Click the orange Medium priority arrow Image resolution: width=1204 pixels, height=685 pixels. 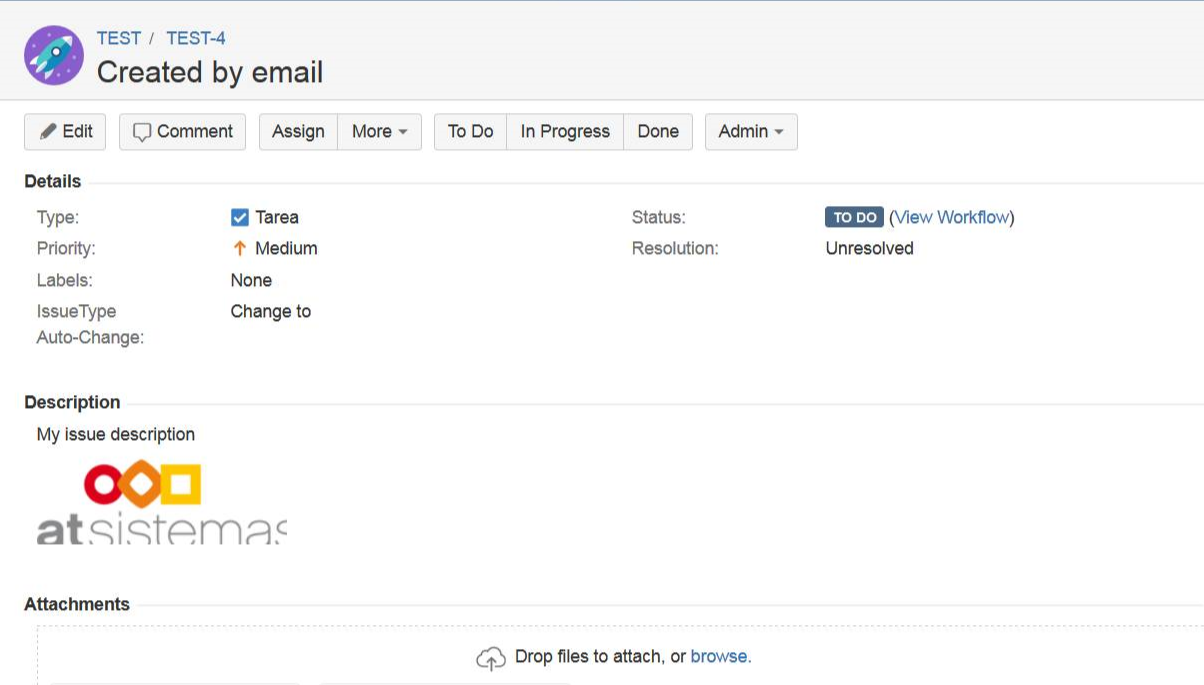point(239,248)
